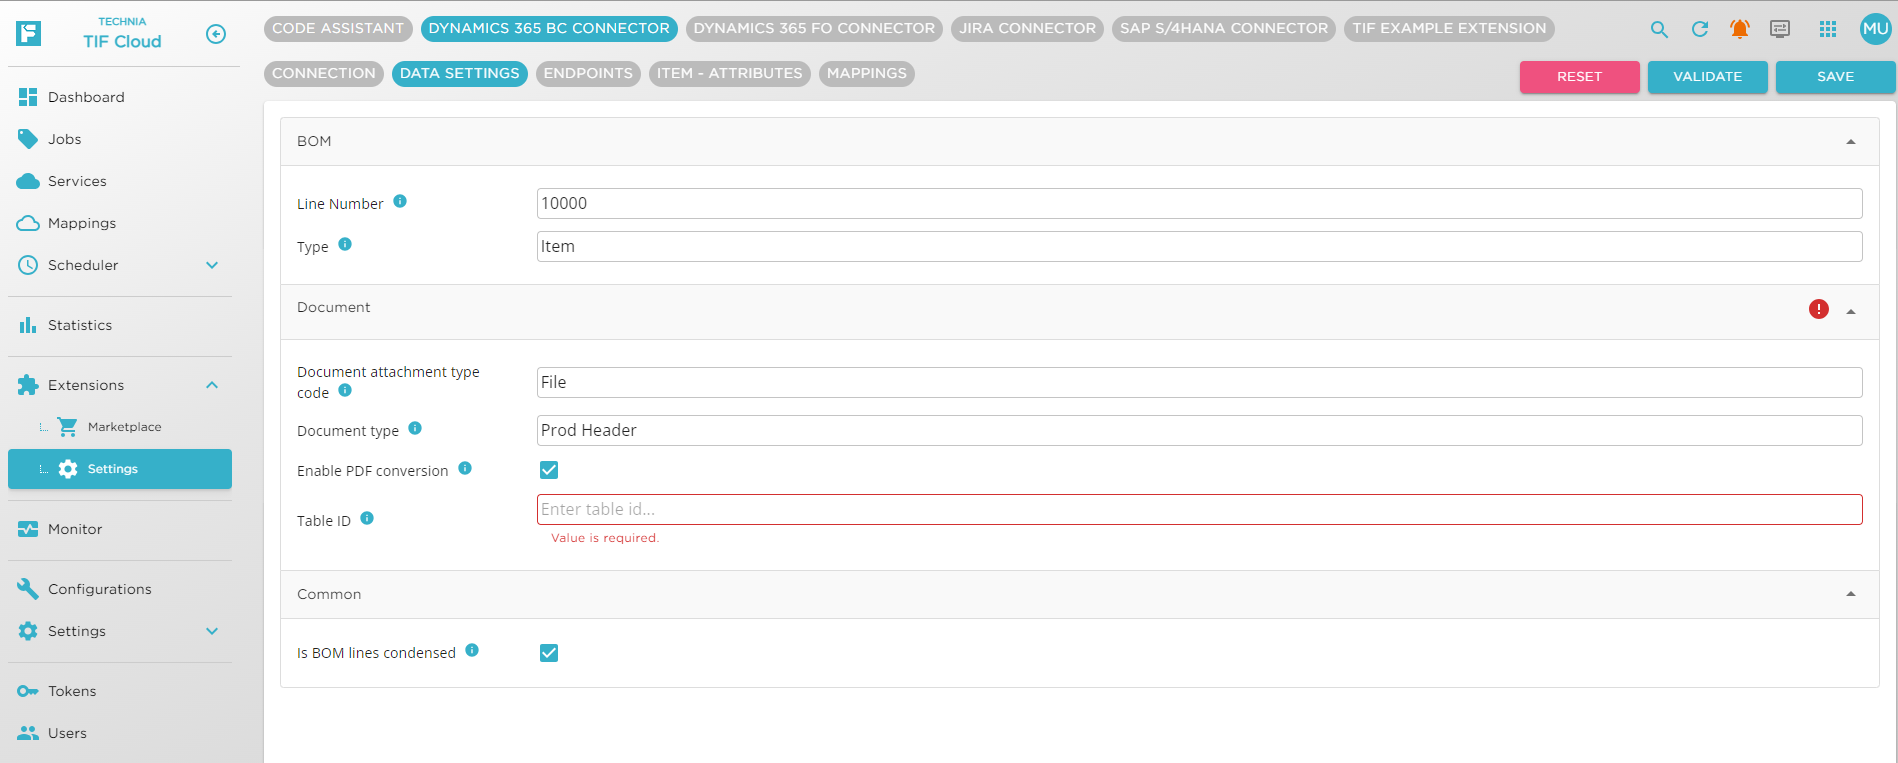Viewport: 1898px width, 763px height.
Task: Collapse sidebar with the back arrow icon
Action: coord(216,34)
